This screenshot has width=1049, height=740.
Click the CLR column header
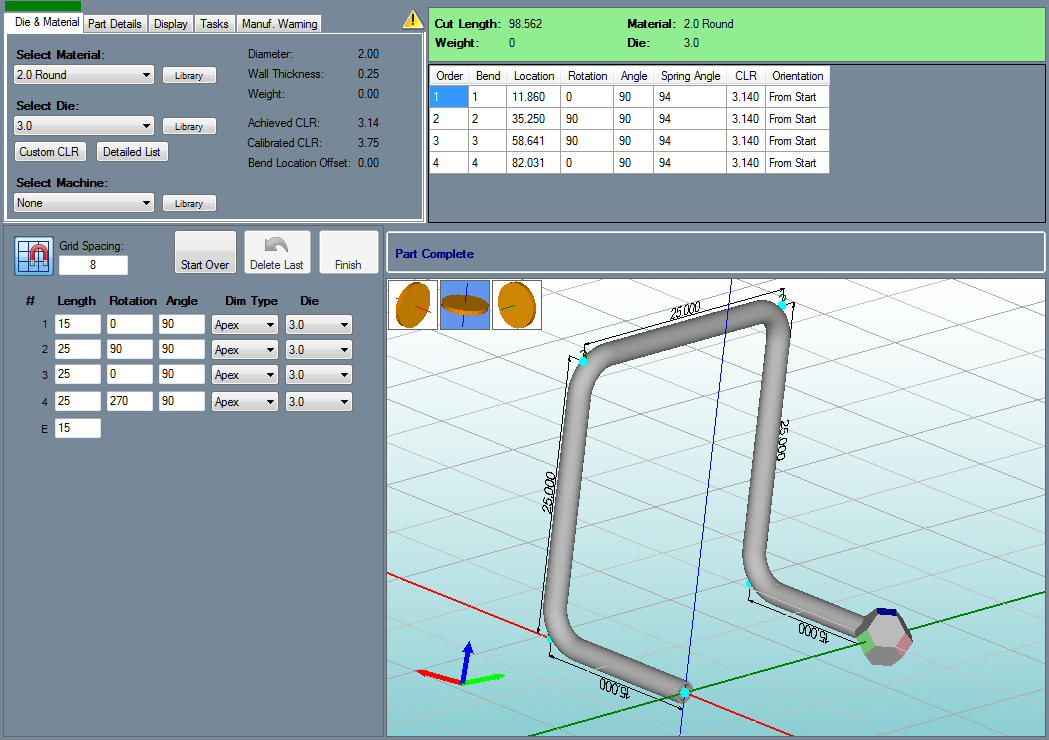click(x=746, y=76)
